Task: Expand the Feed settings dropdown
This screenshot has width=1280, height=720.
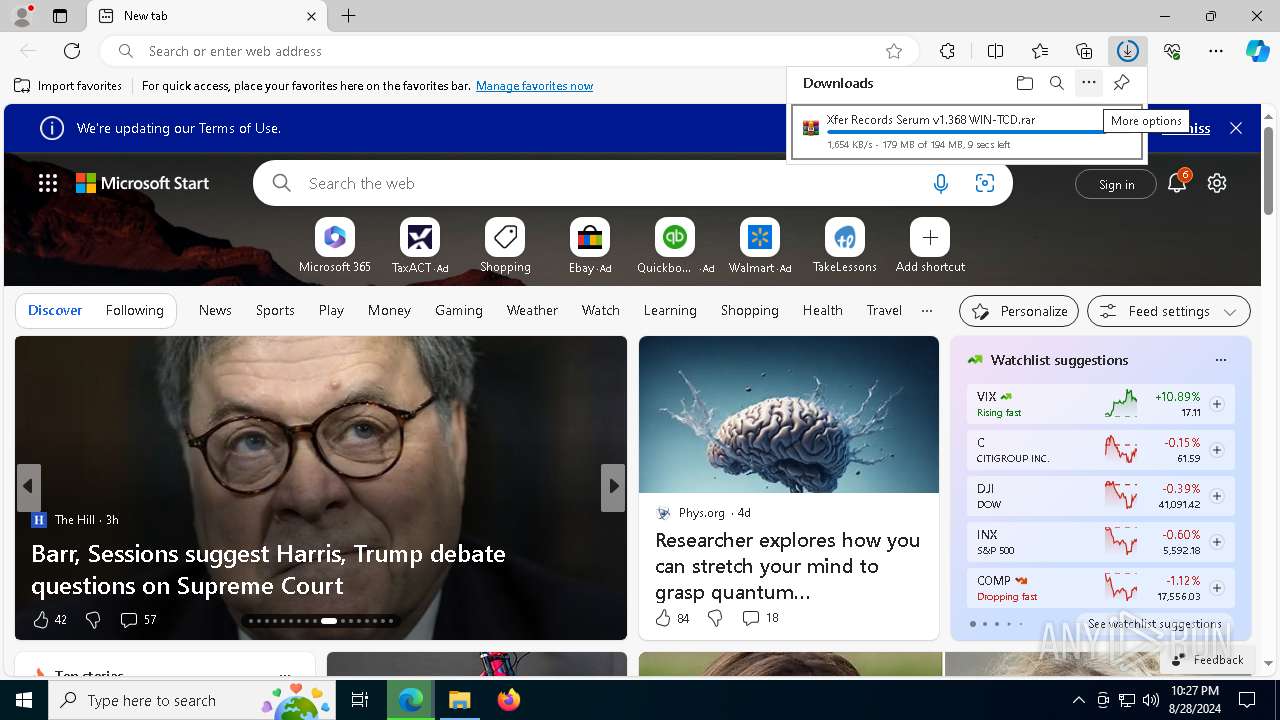Action: (x=1169, y=311)
